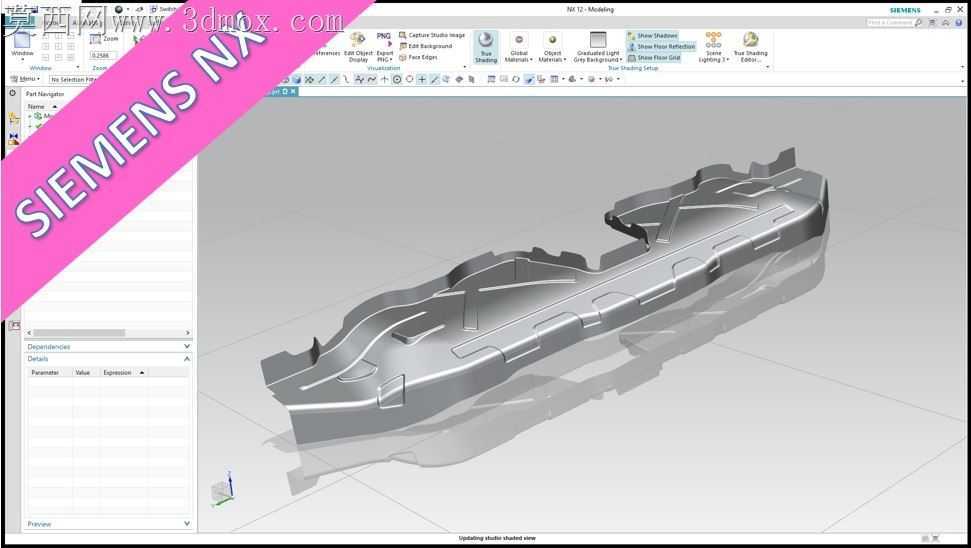Click Edit Background

click(x=425, y=46)
